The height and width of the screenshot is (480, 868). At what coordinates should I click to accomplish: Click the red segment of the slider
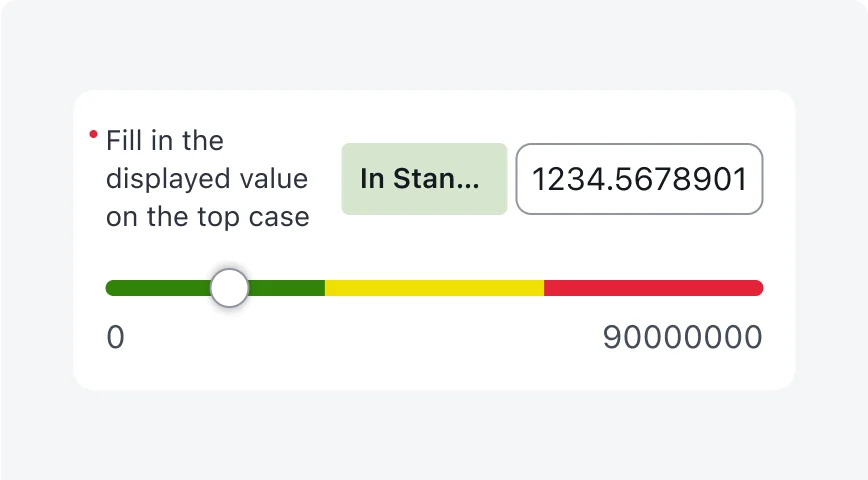(x=653, y=288)
